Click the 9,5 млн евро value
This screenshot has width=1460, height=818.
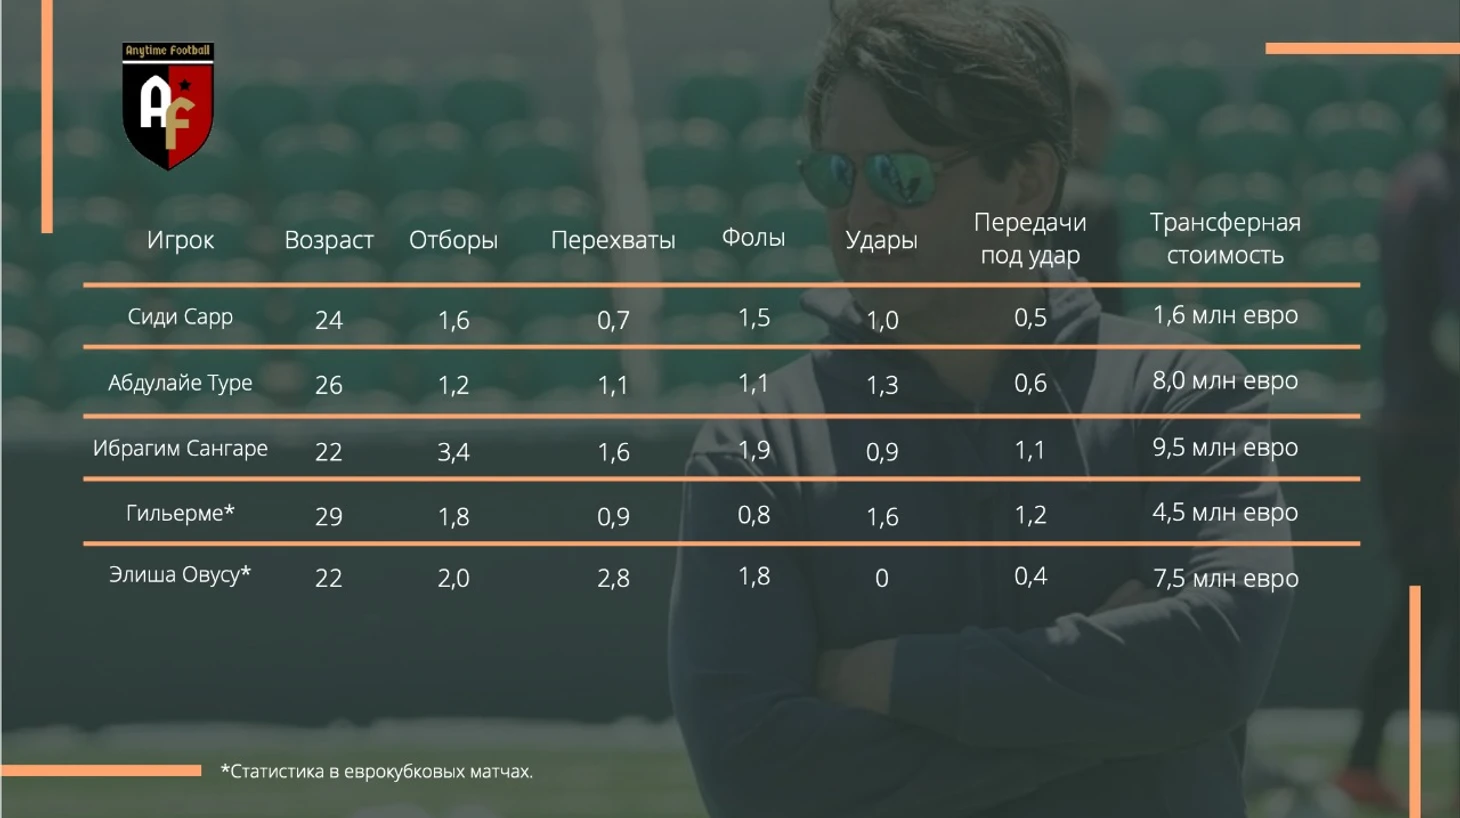pyautogui.click(x=1225, y=447)
